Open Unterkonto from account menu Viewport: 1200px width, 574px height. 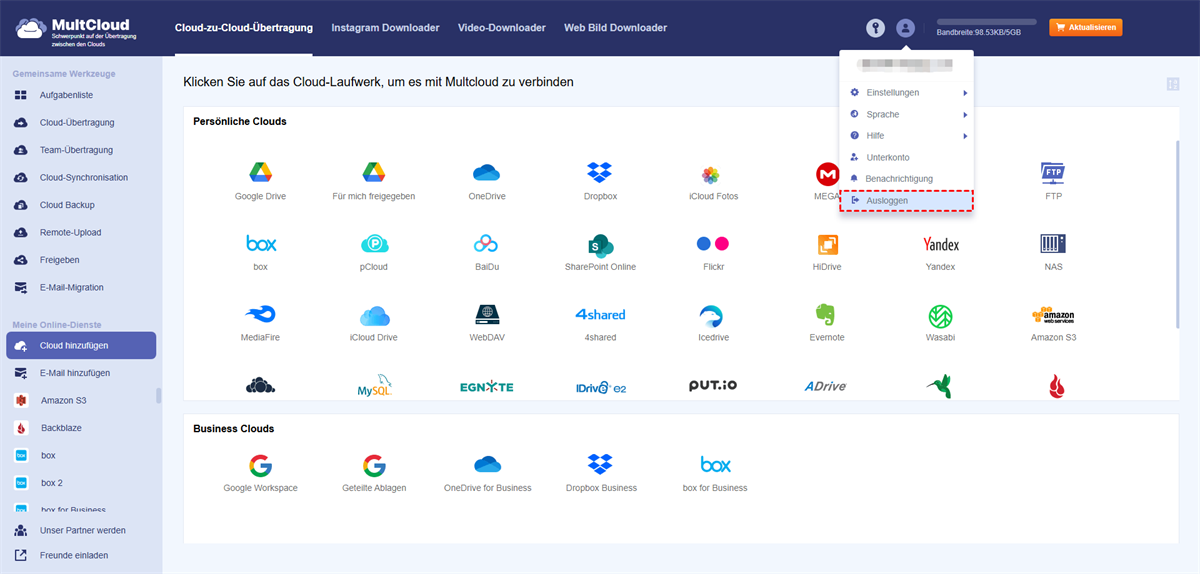click(907, 157)
